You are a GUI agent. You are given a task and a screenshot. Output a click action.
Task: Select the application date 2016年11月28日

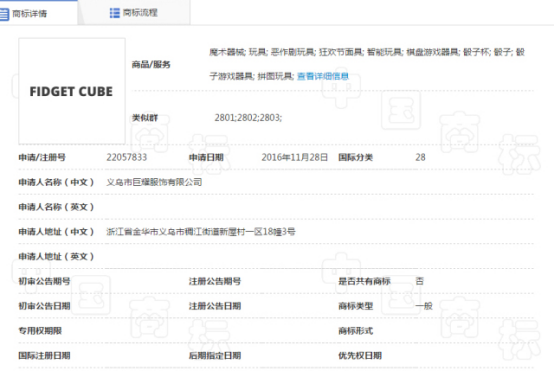click(295, 157)
